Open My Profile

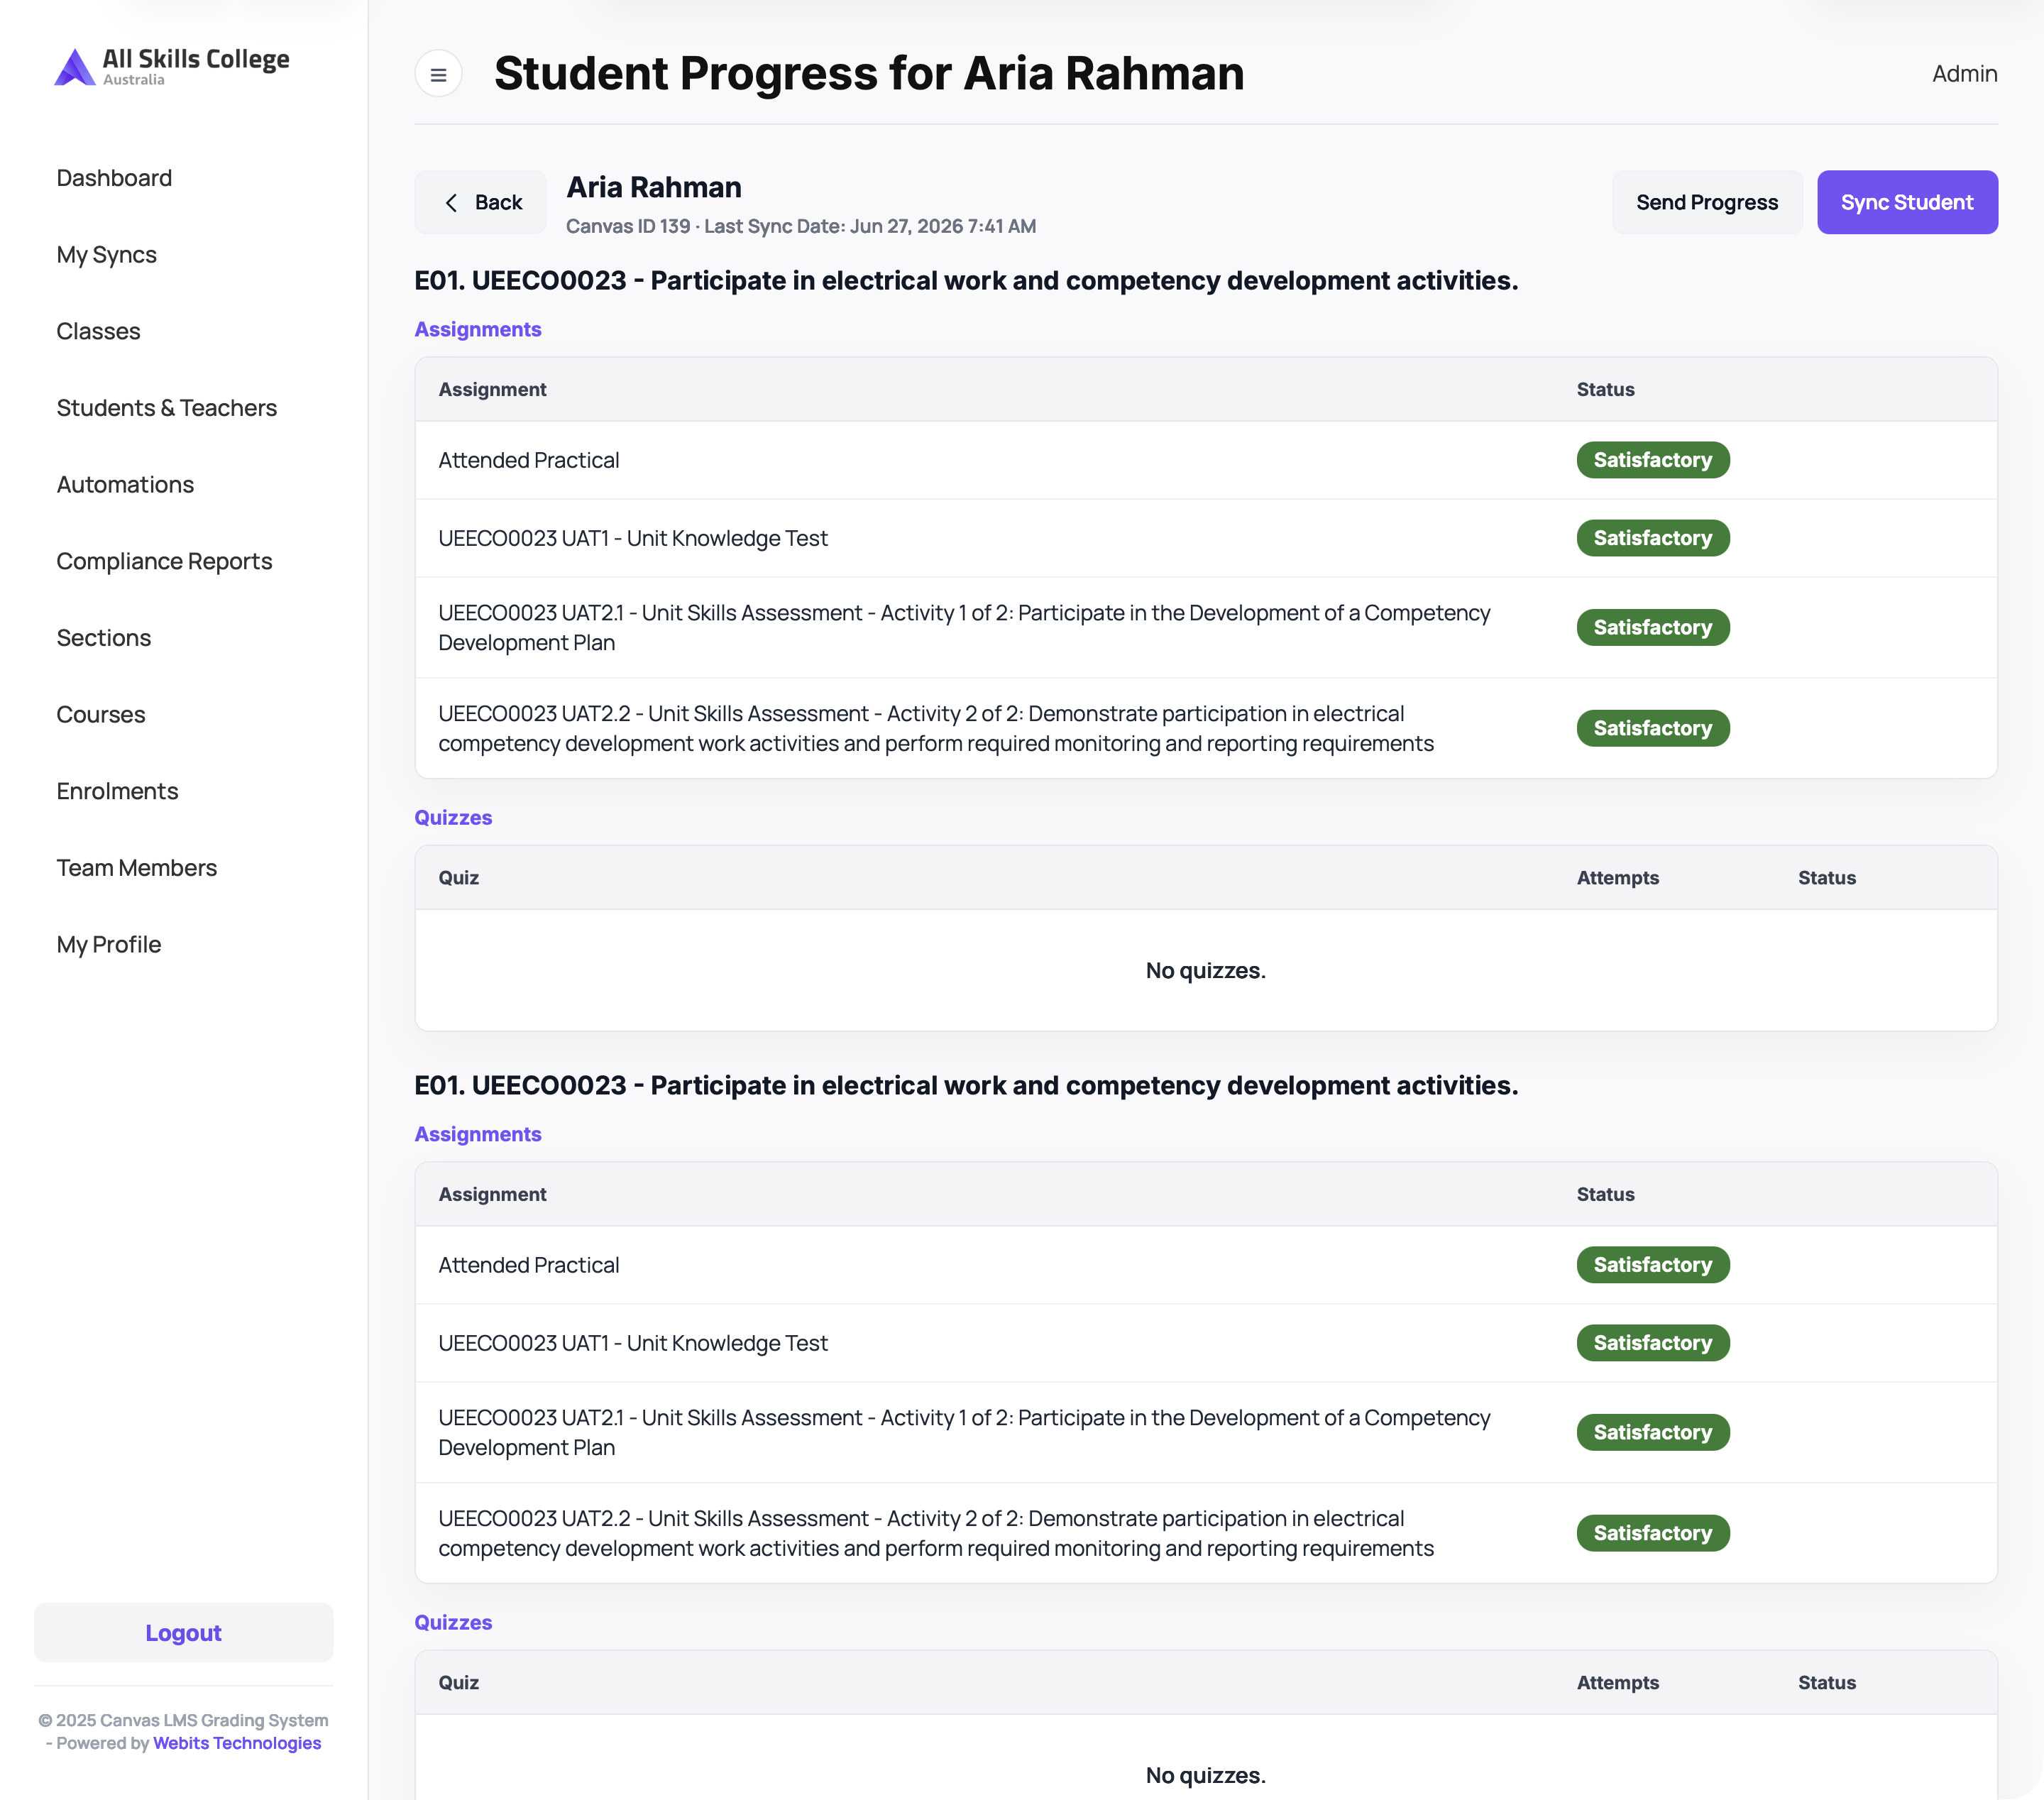[109, 945]
